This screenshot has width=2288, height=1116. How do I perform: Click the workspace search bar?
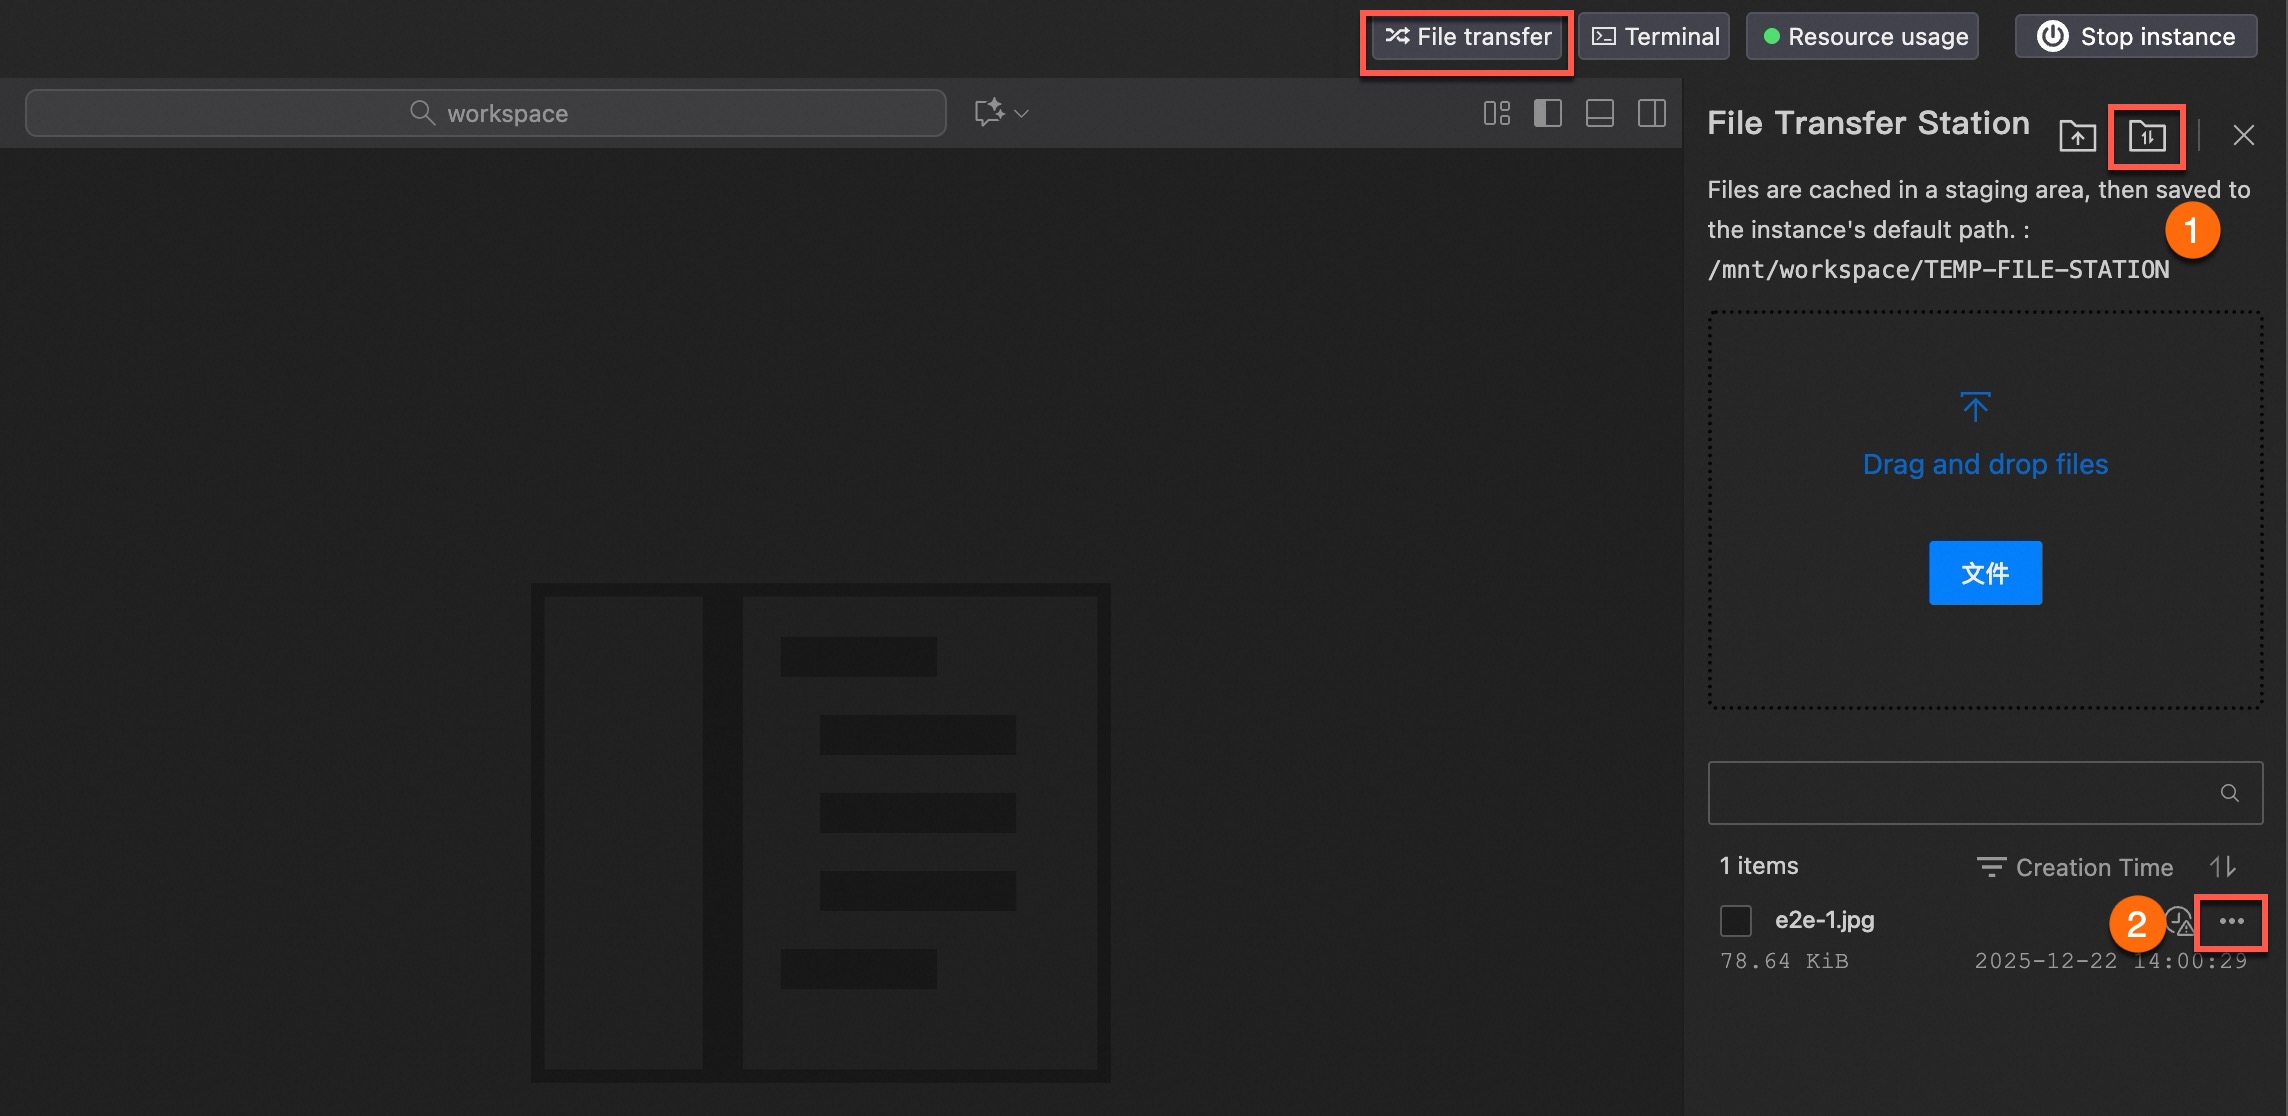[486, 113]
